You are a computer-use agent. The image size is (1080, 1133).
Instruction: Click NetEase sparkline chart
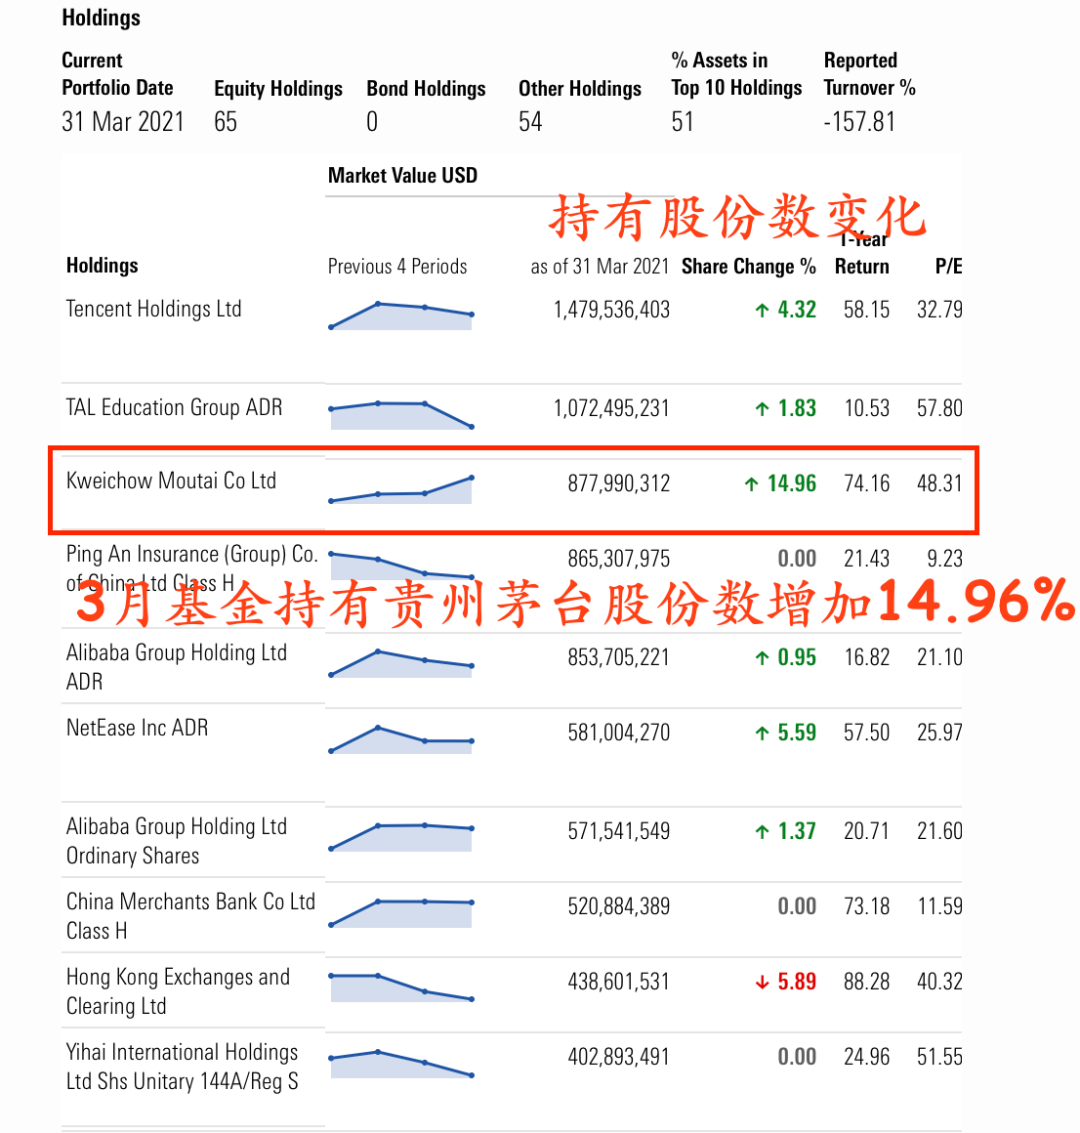tap(401, 739)
